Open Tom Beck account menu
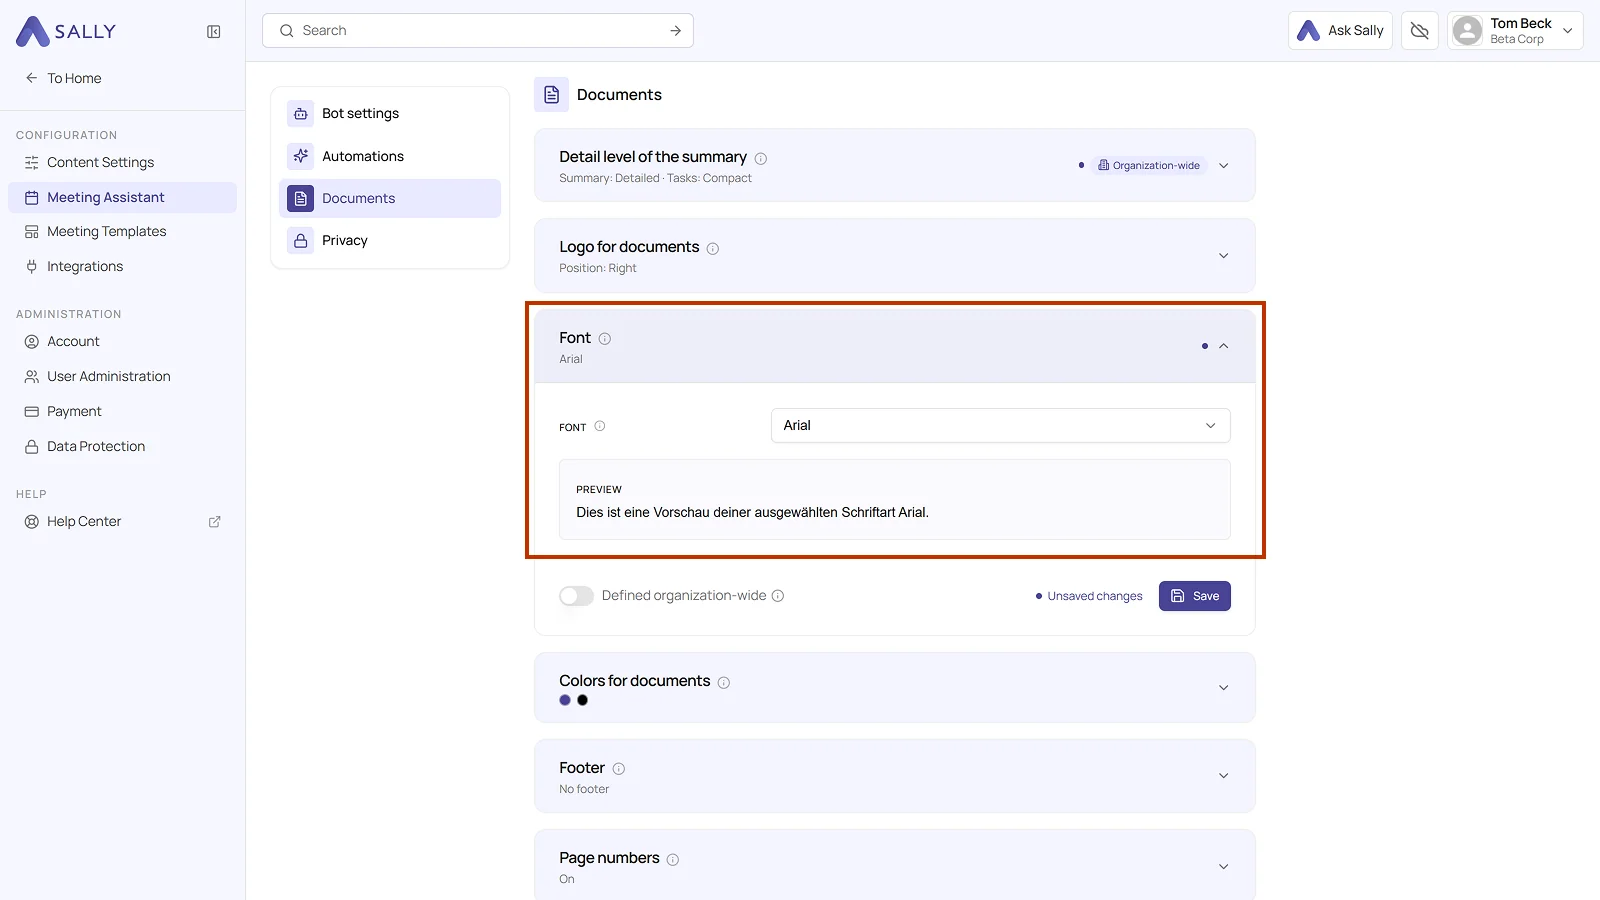Viewport: 1600px width, 900px height. pyautogui.click(x=1515, y=31)
